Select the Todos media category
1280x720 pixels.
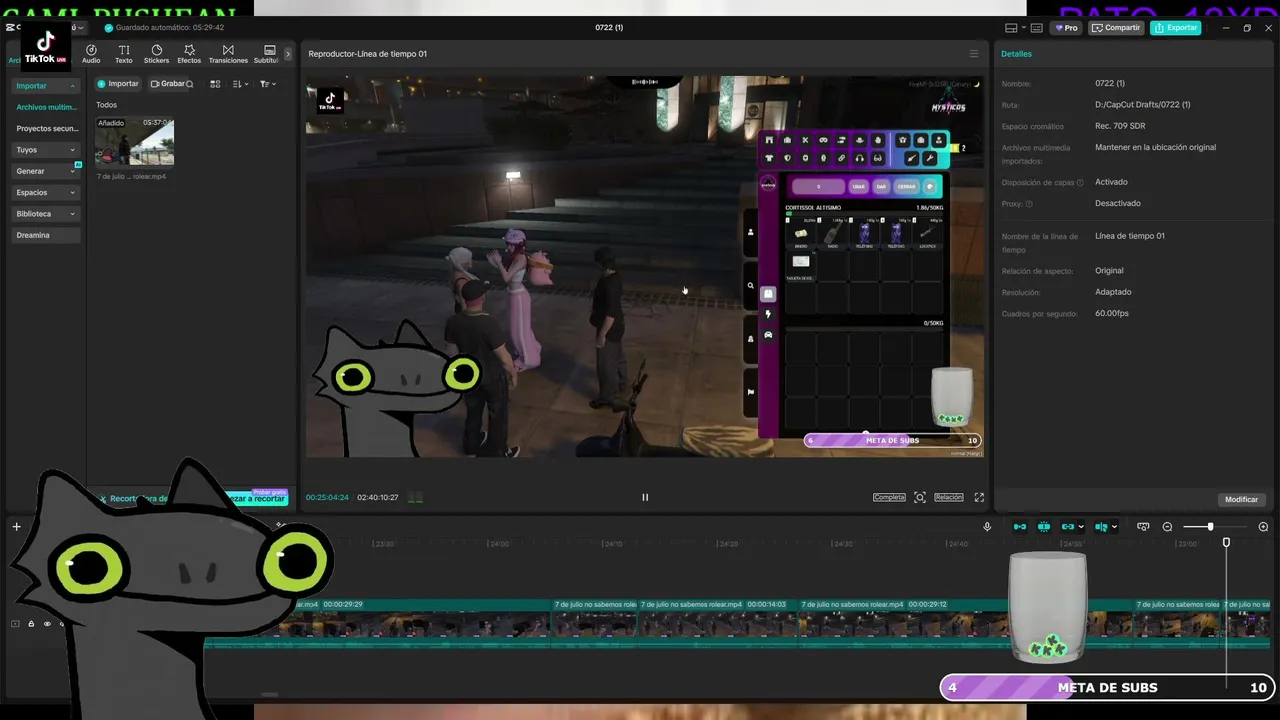click(106, 105)
